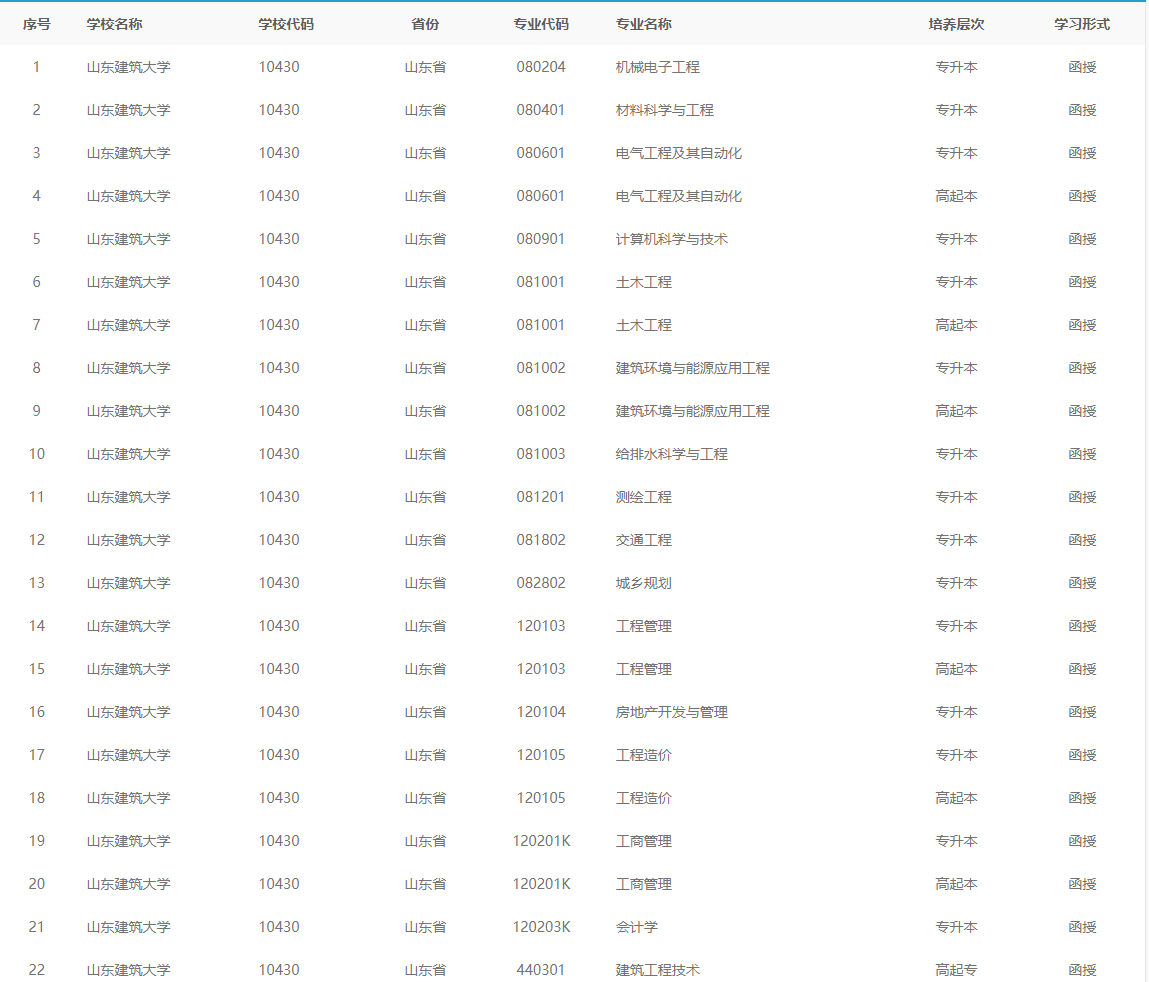Select the 计算机科学与技术 major name
The height and width of the screenshot is (982, 1149).
[671, 240]
